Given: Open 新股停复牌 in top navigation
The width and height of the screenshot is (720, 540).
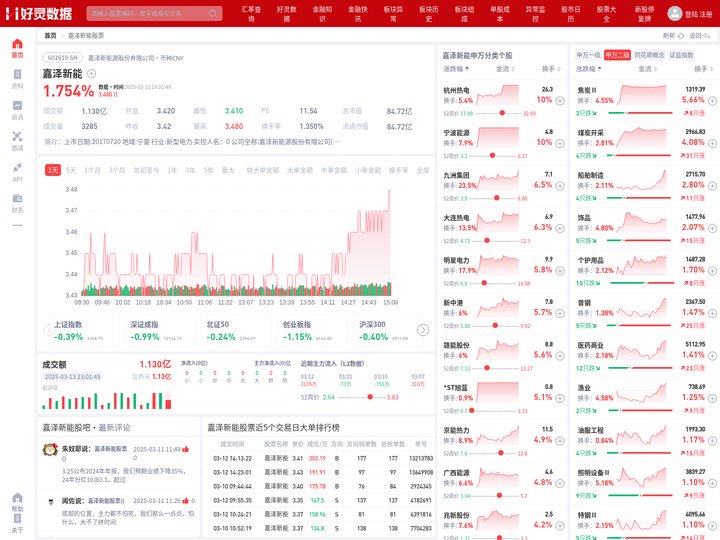Looking at the screenshot, I should point(645,14).
